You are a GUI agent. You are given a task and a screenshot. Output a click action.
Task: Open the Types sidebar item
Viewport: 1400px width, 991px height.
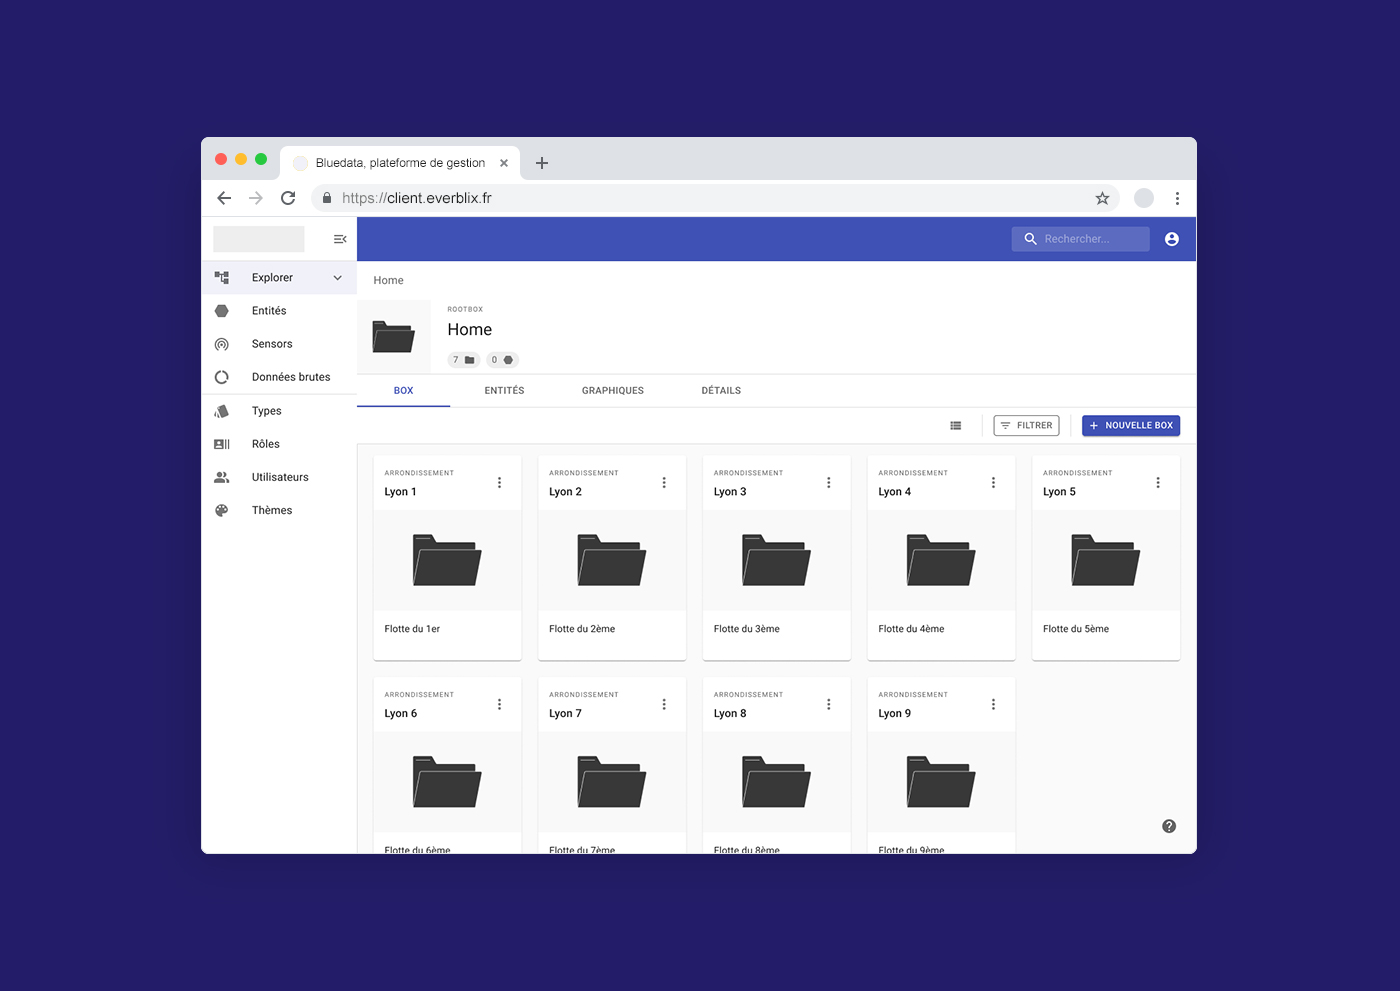266,411
